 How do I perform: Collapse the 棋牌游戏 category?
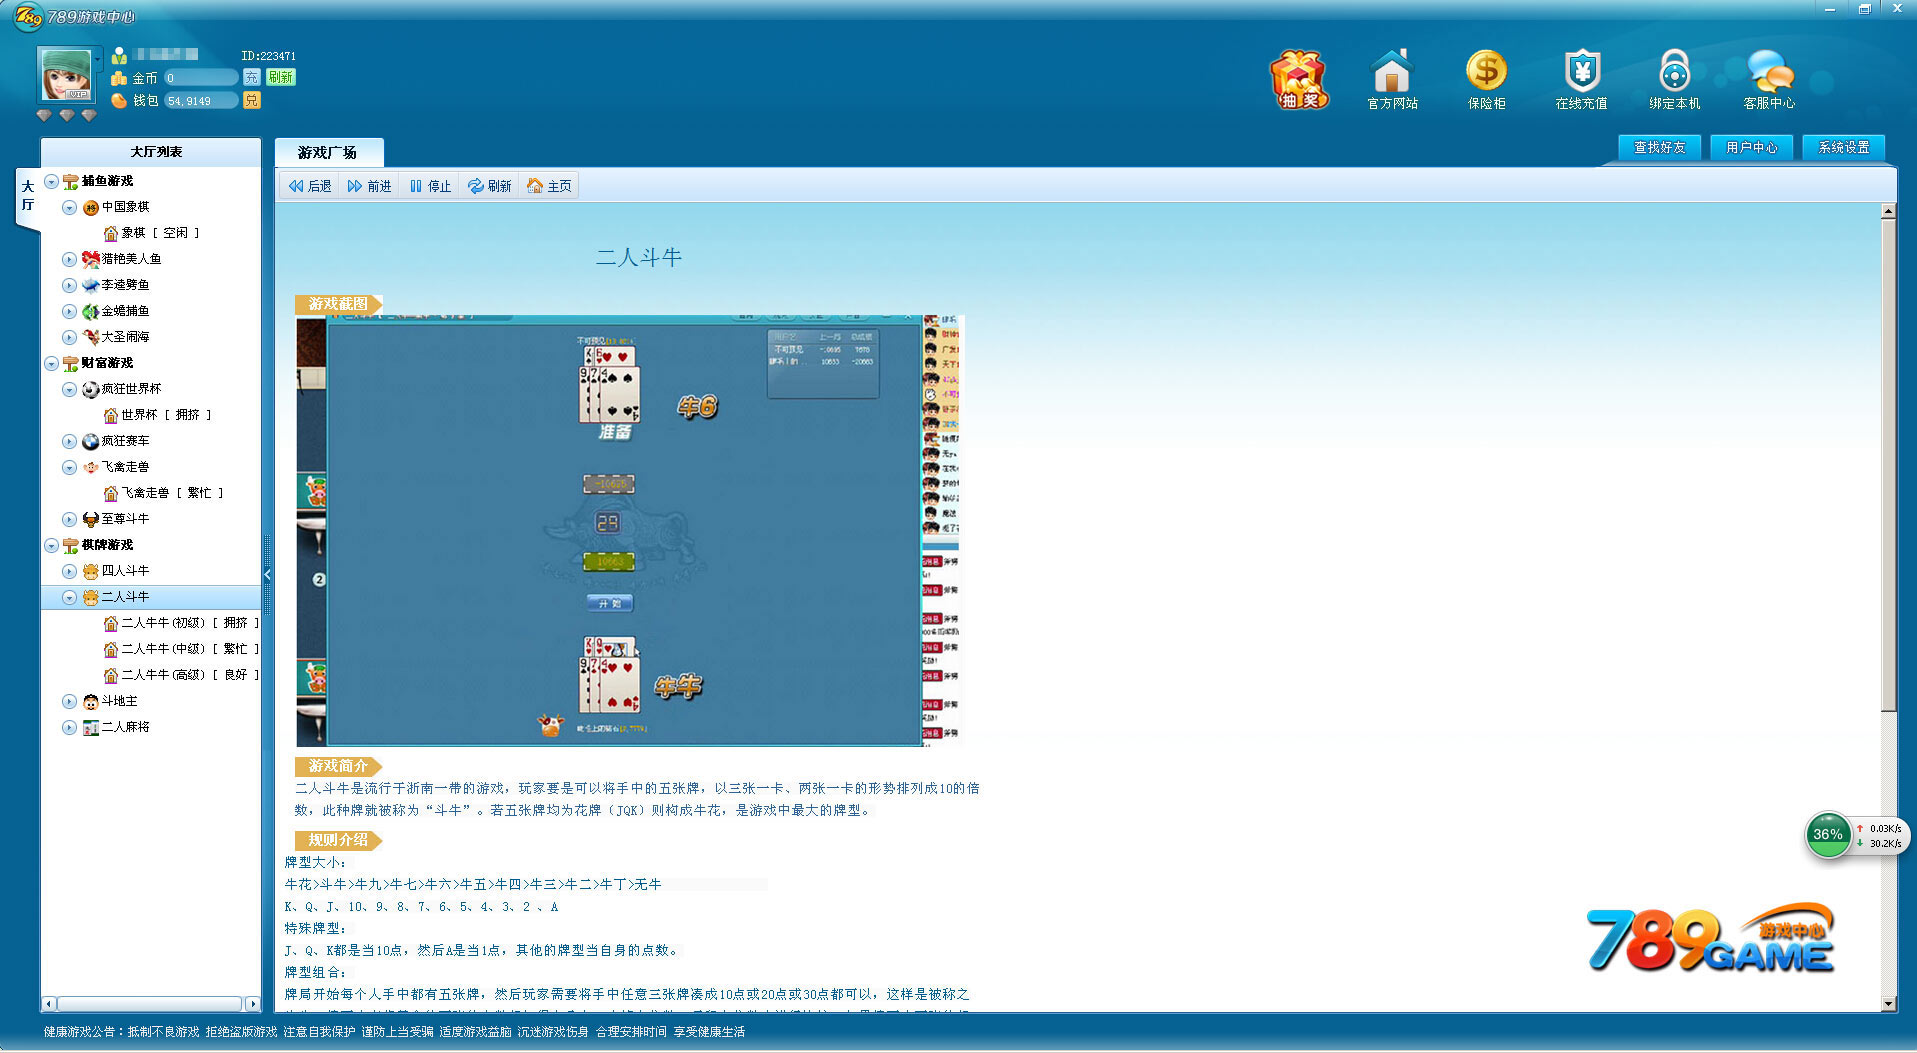click(51, 545)
